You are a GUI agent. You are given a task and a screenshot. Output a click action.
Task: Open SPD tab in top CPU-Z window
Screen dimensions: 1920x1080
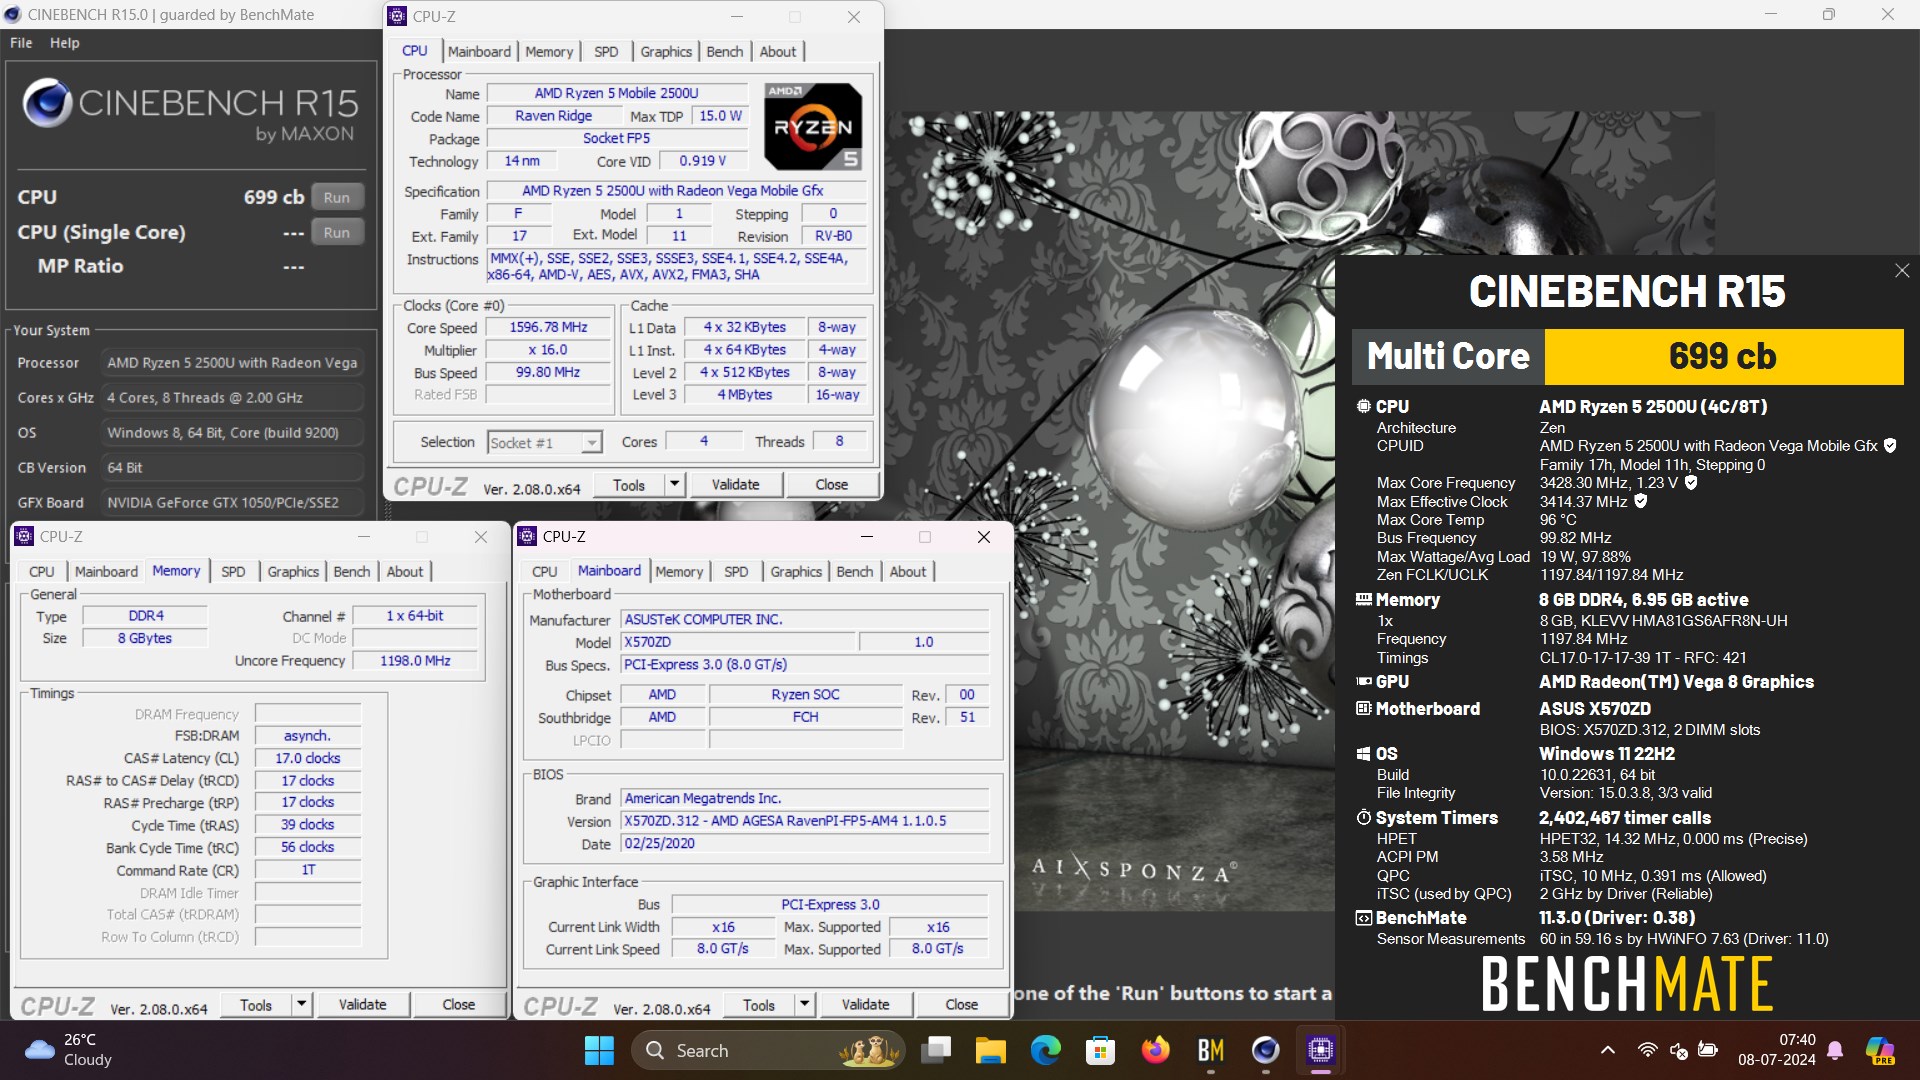point(606,52)
